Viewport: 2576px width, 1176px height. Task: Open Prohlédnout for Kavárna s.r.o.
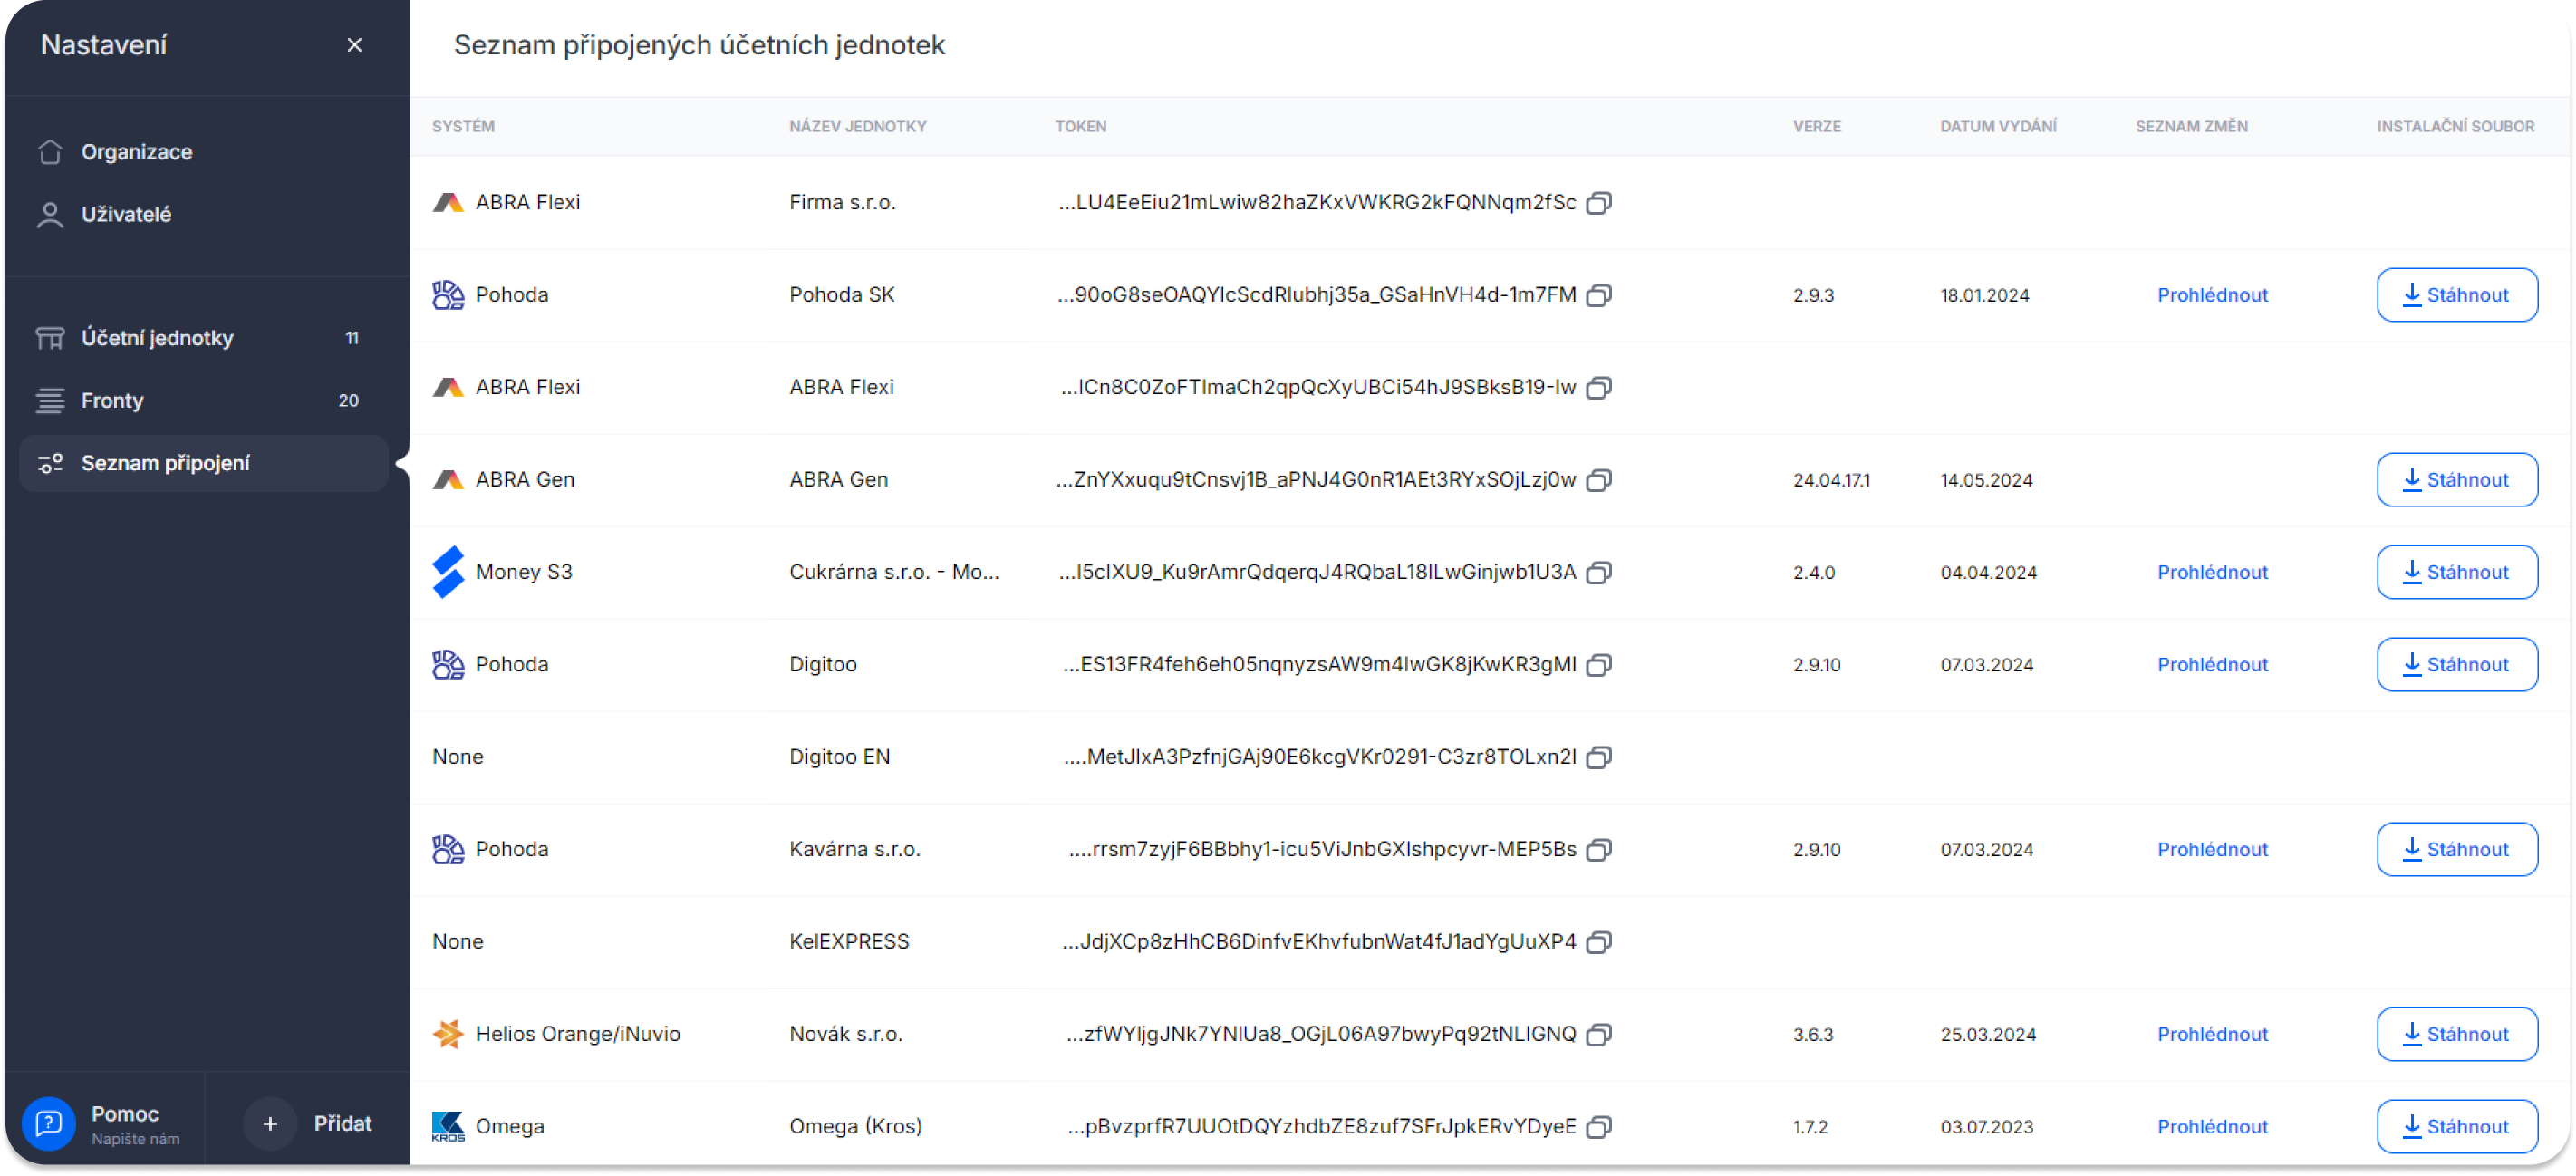click(2212, 849)
